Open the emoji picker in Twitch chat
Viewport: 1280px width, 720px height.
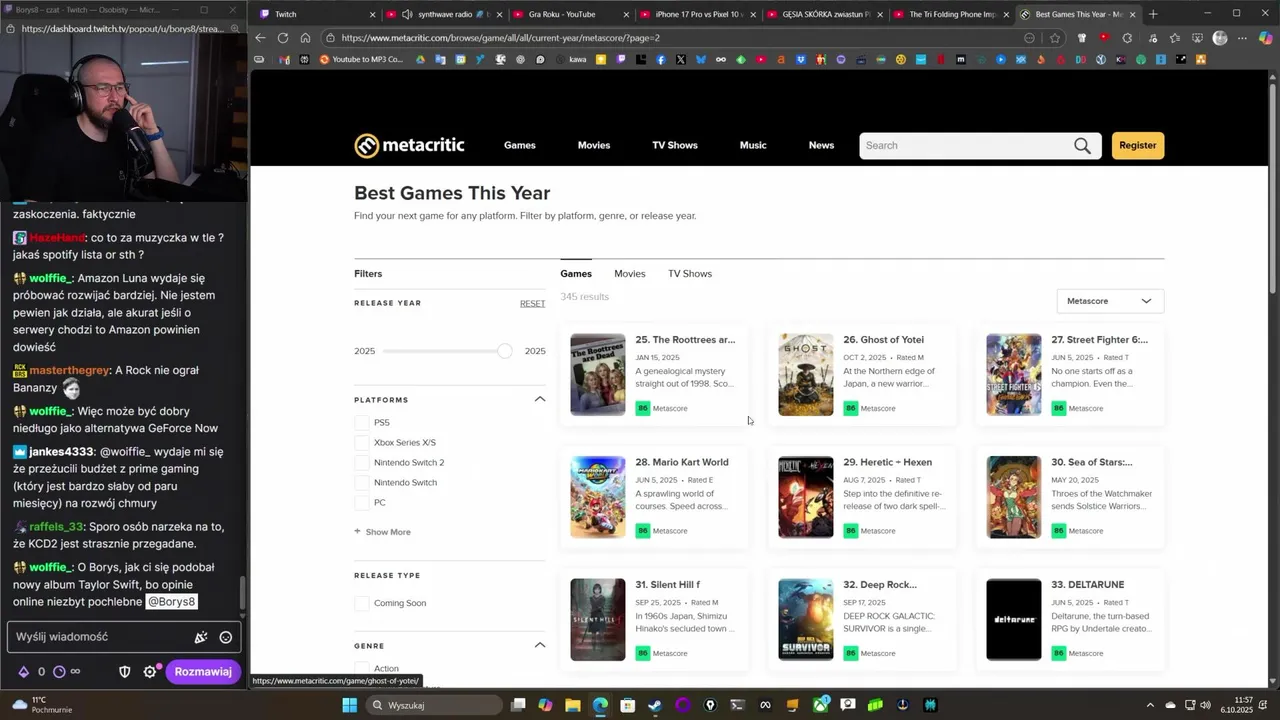pos(226,637)
